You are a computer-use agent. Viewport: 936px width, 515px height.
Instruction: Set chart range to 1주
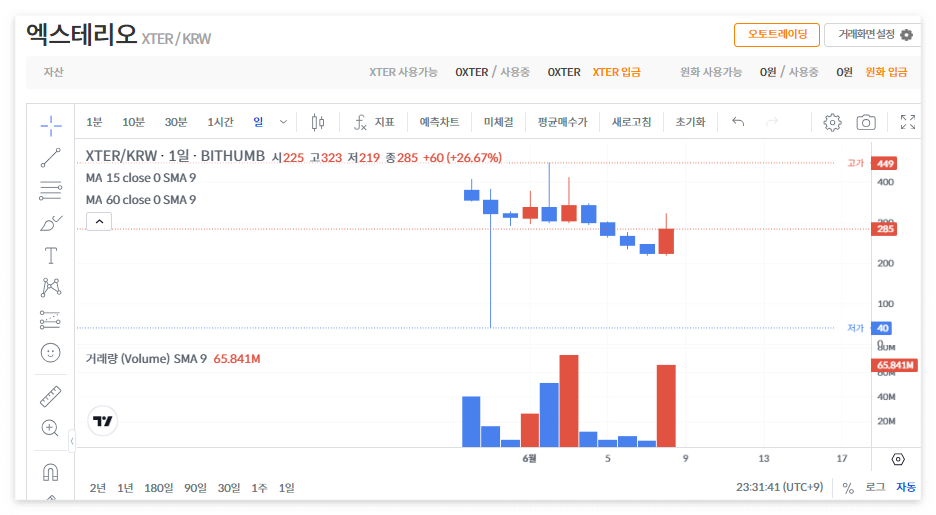click(259, 488)
